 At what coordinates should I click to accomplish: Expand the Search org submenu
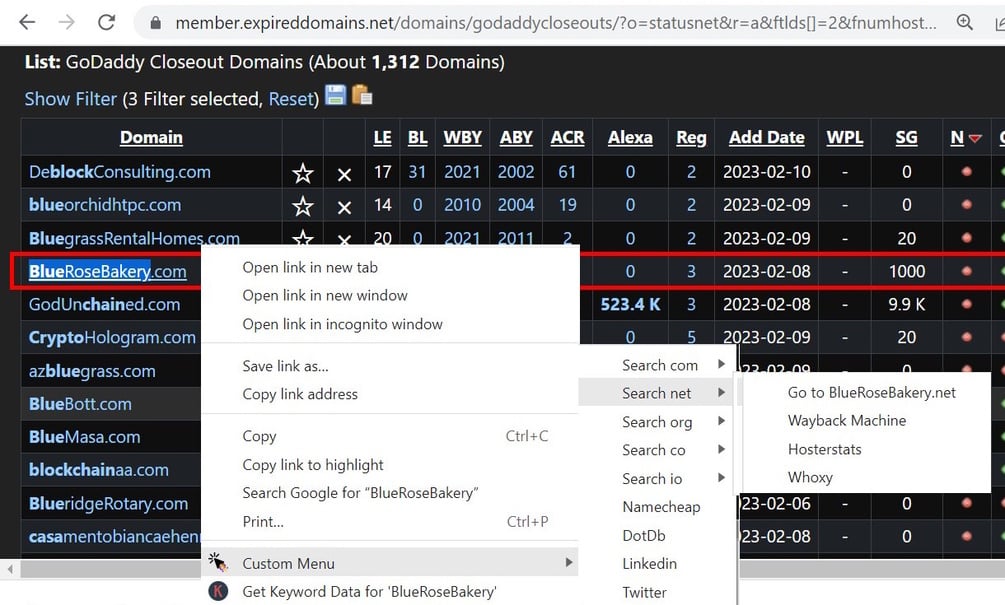(x=721, y=421)
